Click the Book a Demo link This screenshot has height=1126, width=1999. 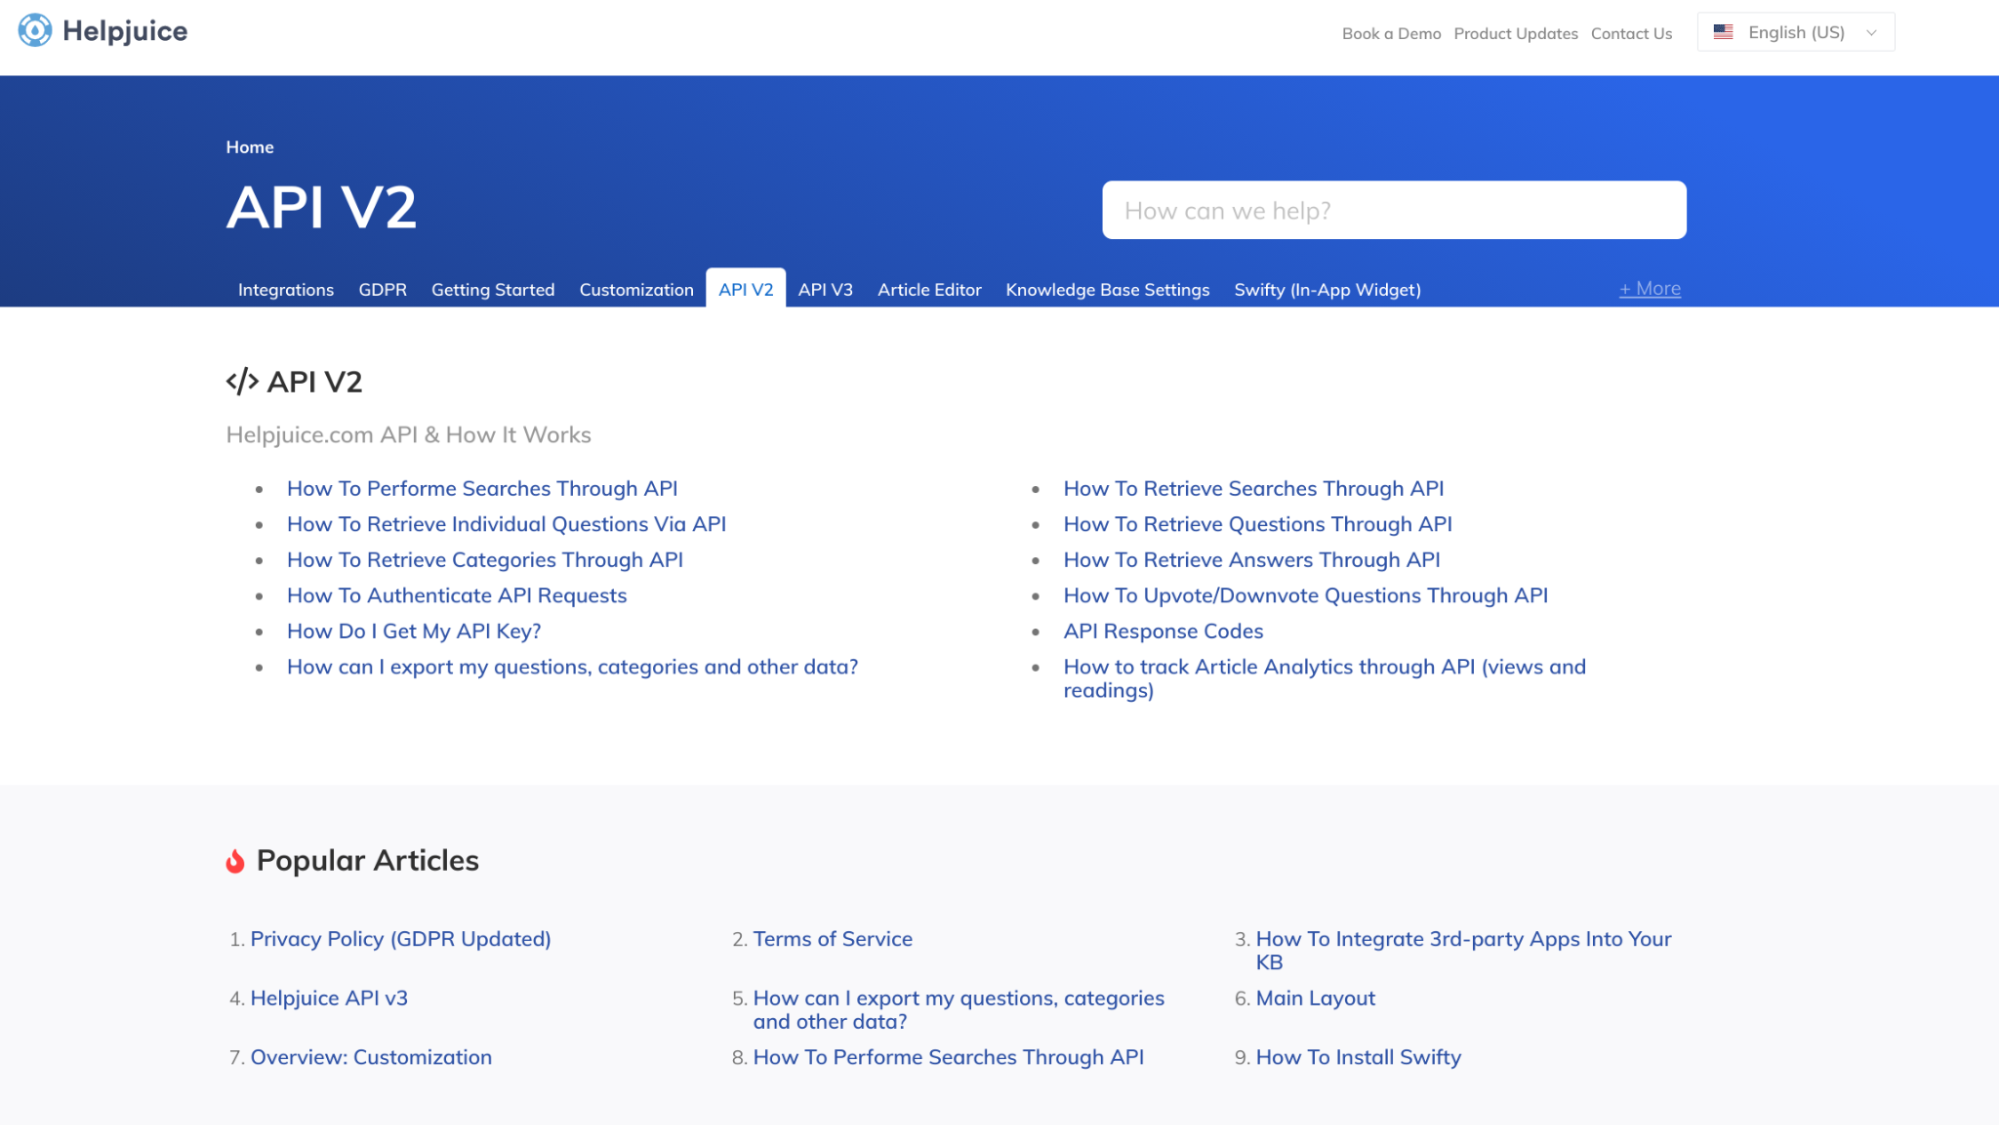point(1391,34)
